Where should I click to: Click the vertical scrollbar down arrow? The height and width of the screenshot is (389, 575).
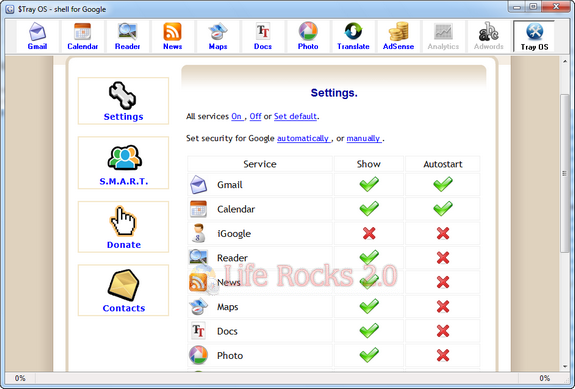tap(565, 366)
